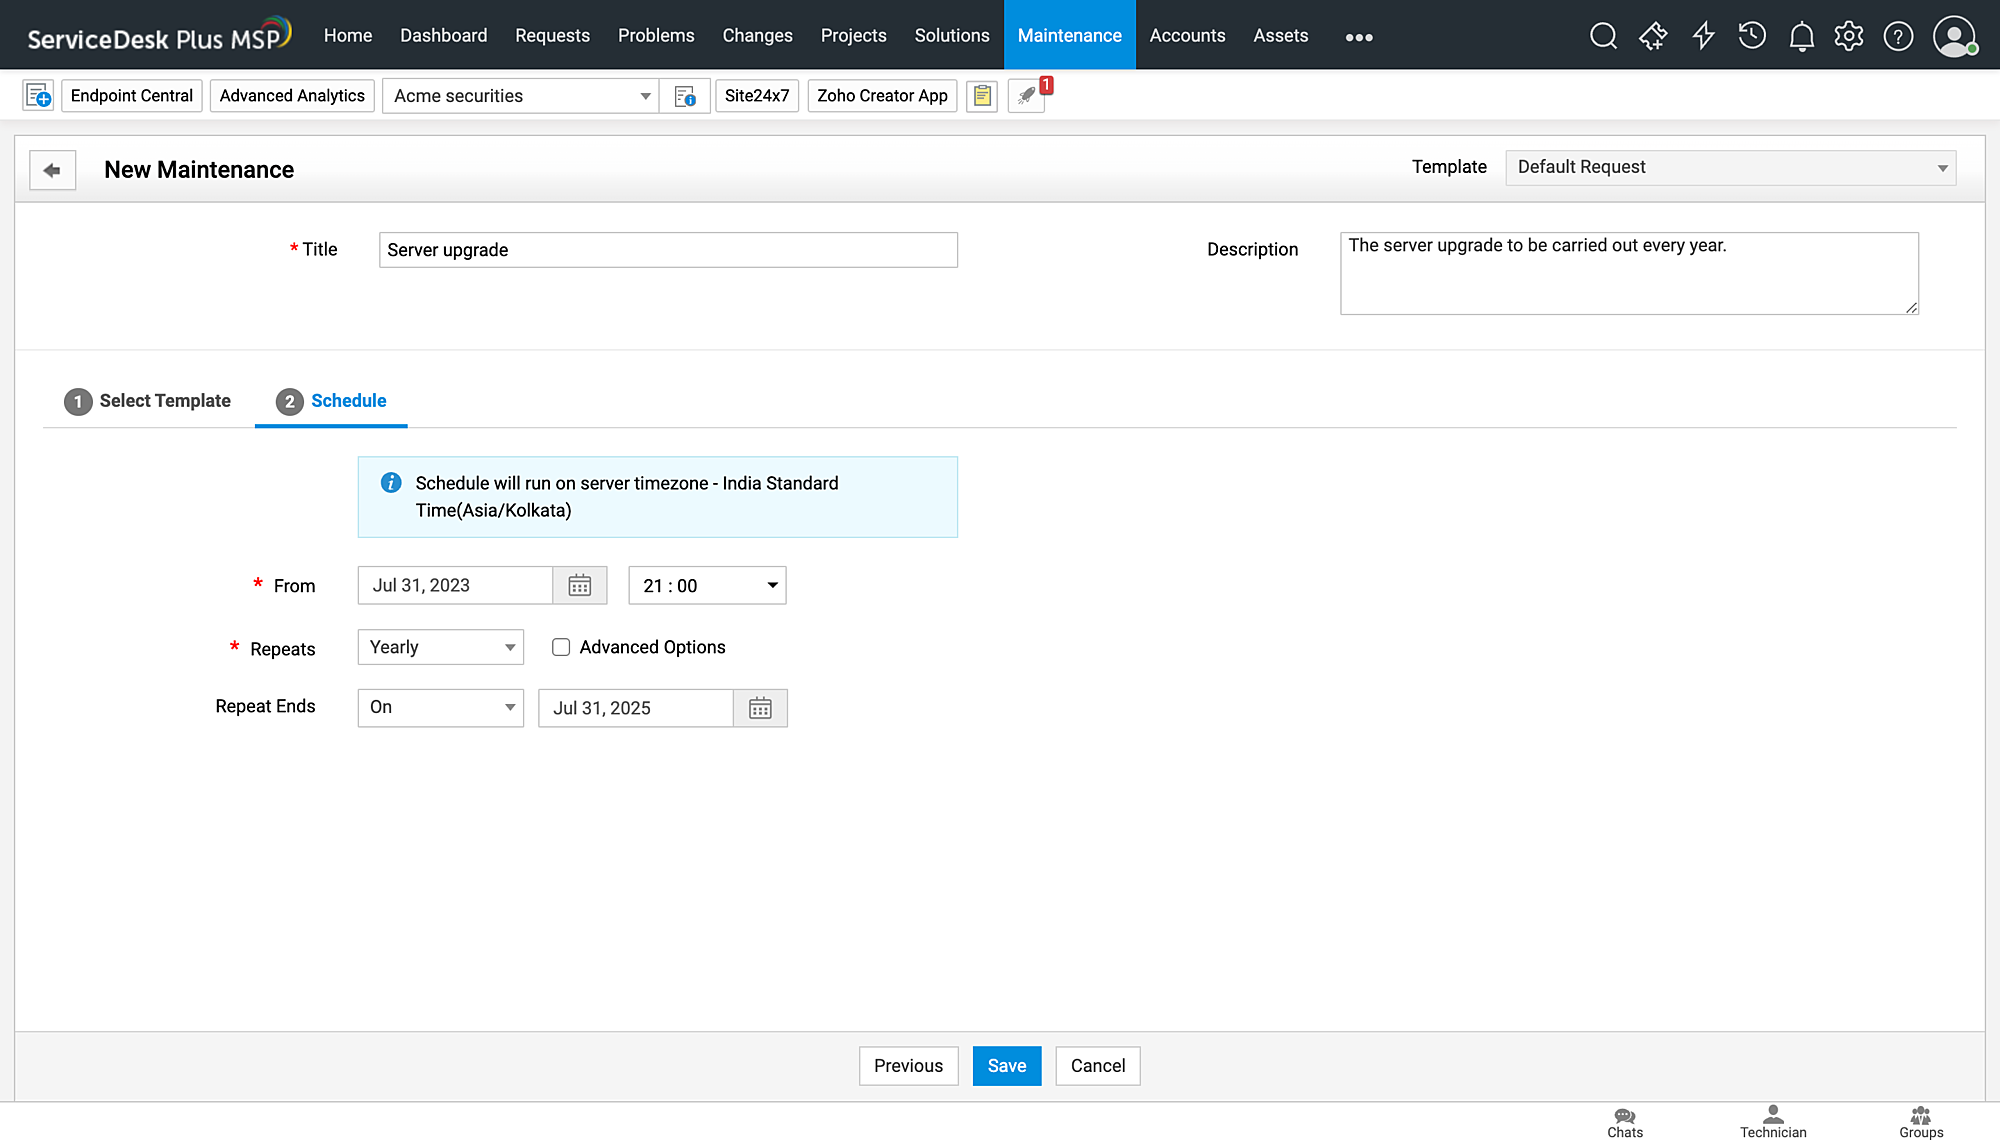2000x1140 pixels.
Task: Click the quick actions lightning icon
Action: [x=1703, y=36]
